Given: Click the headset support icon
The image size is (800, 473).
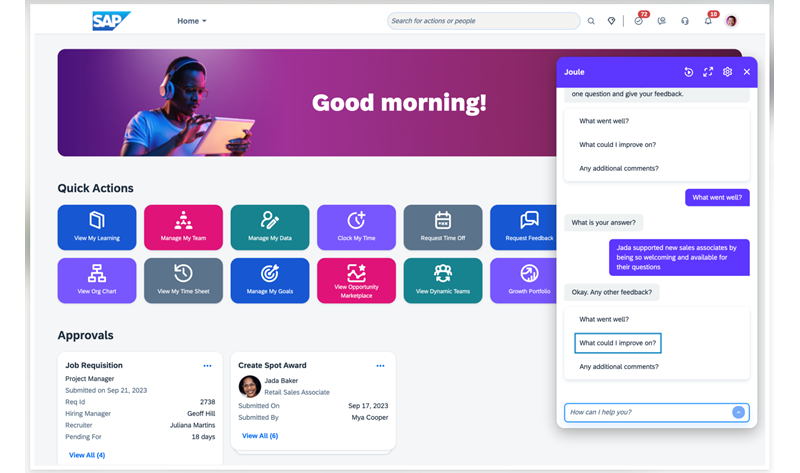Looking at the screenshot, I should coord(685,21).
